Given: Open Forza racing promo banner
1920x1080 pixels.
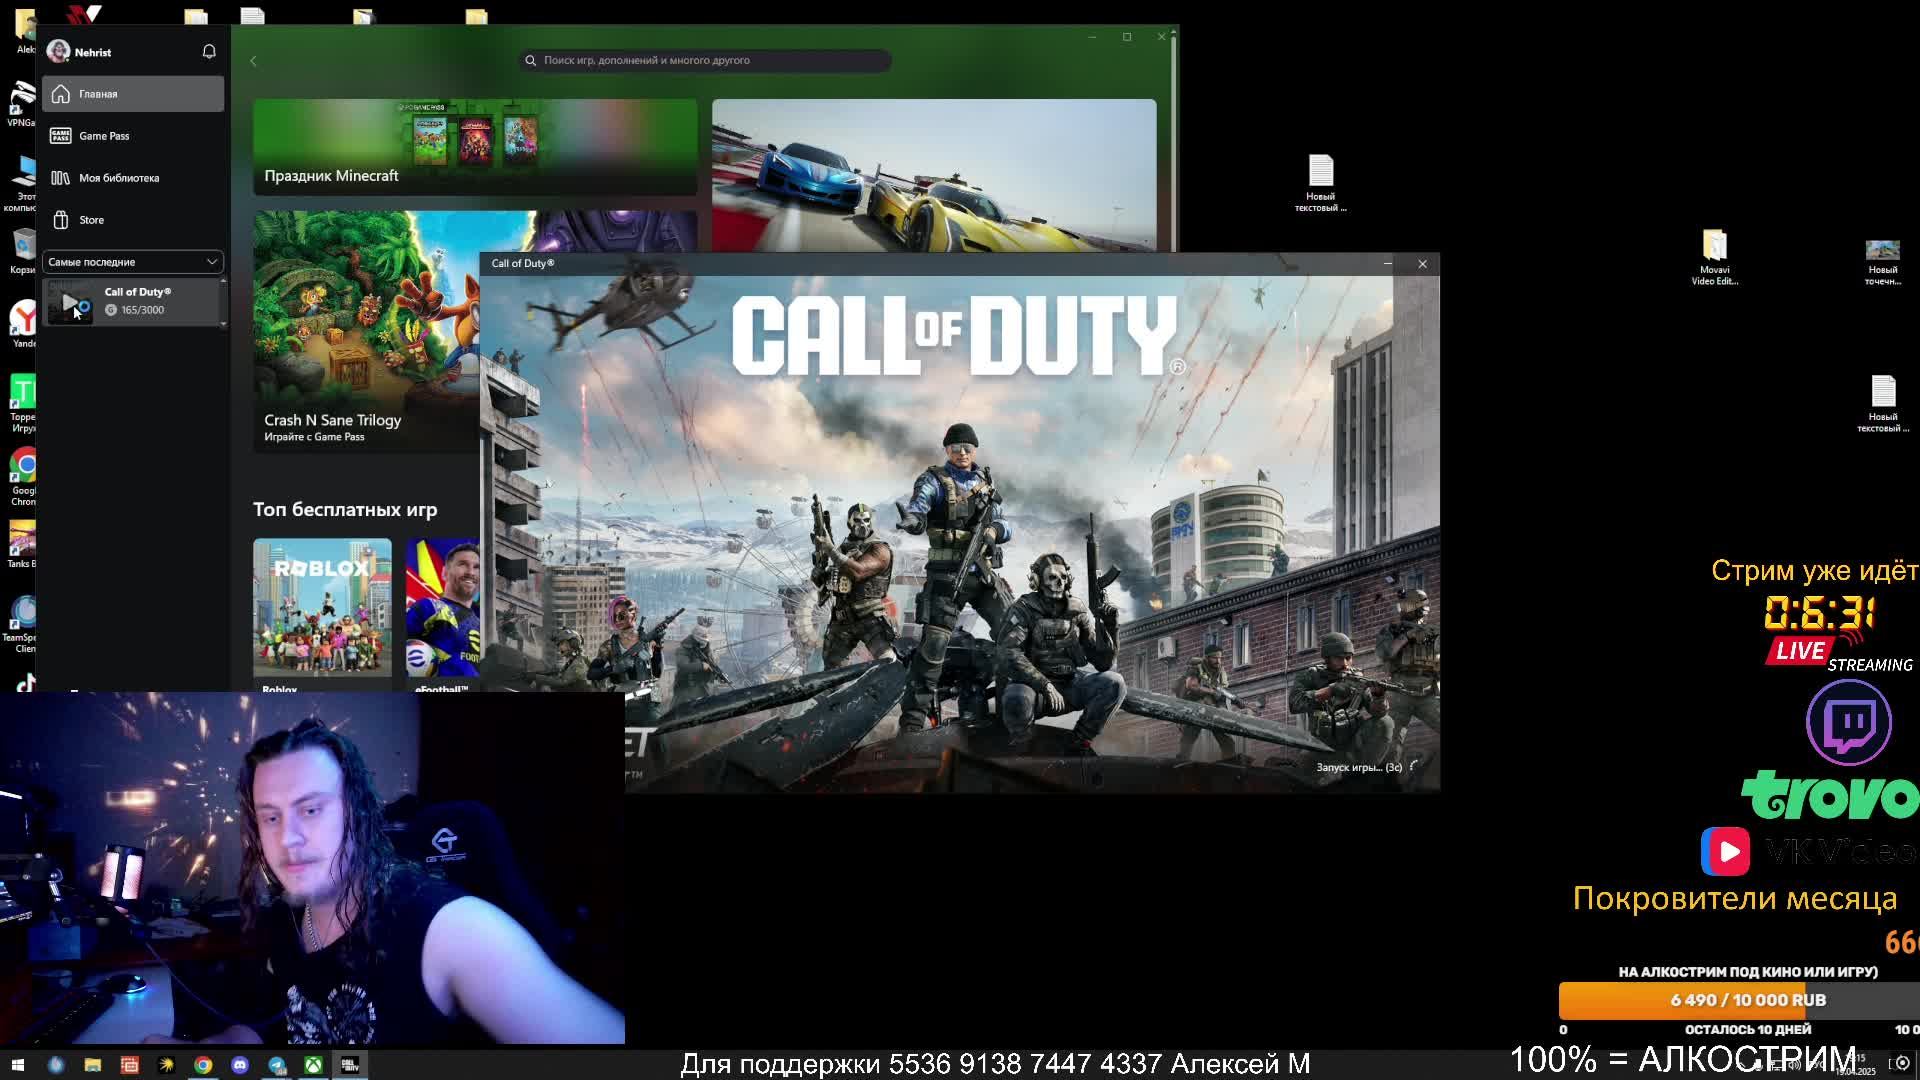Looking at the screenshot, I should point(933,175).
